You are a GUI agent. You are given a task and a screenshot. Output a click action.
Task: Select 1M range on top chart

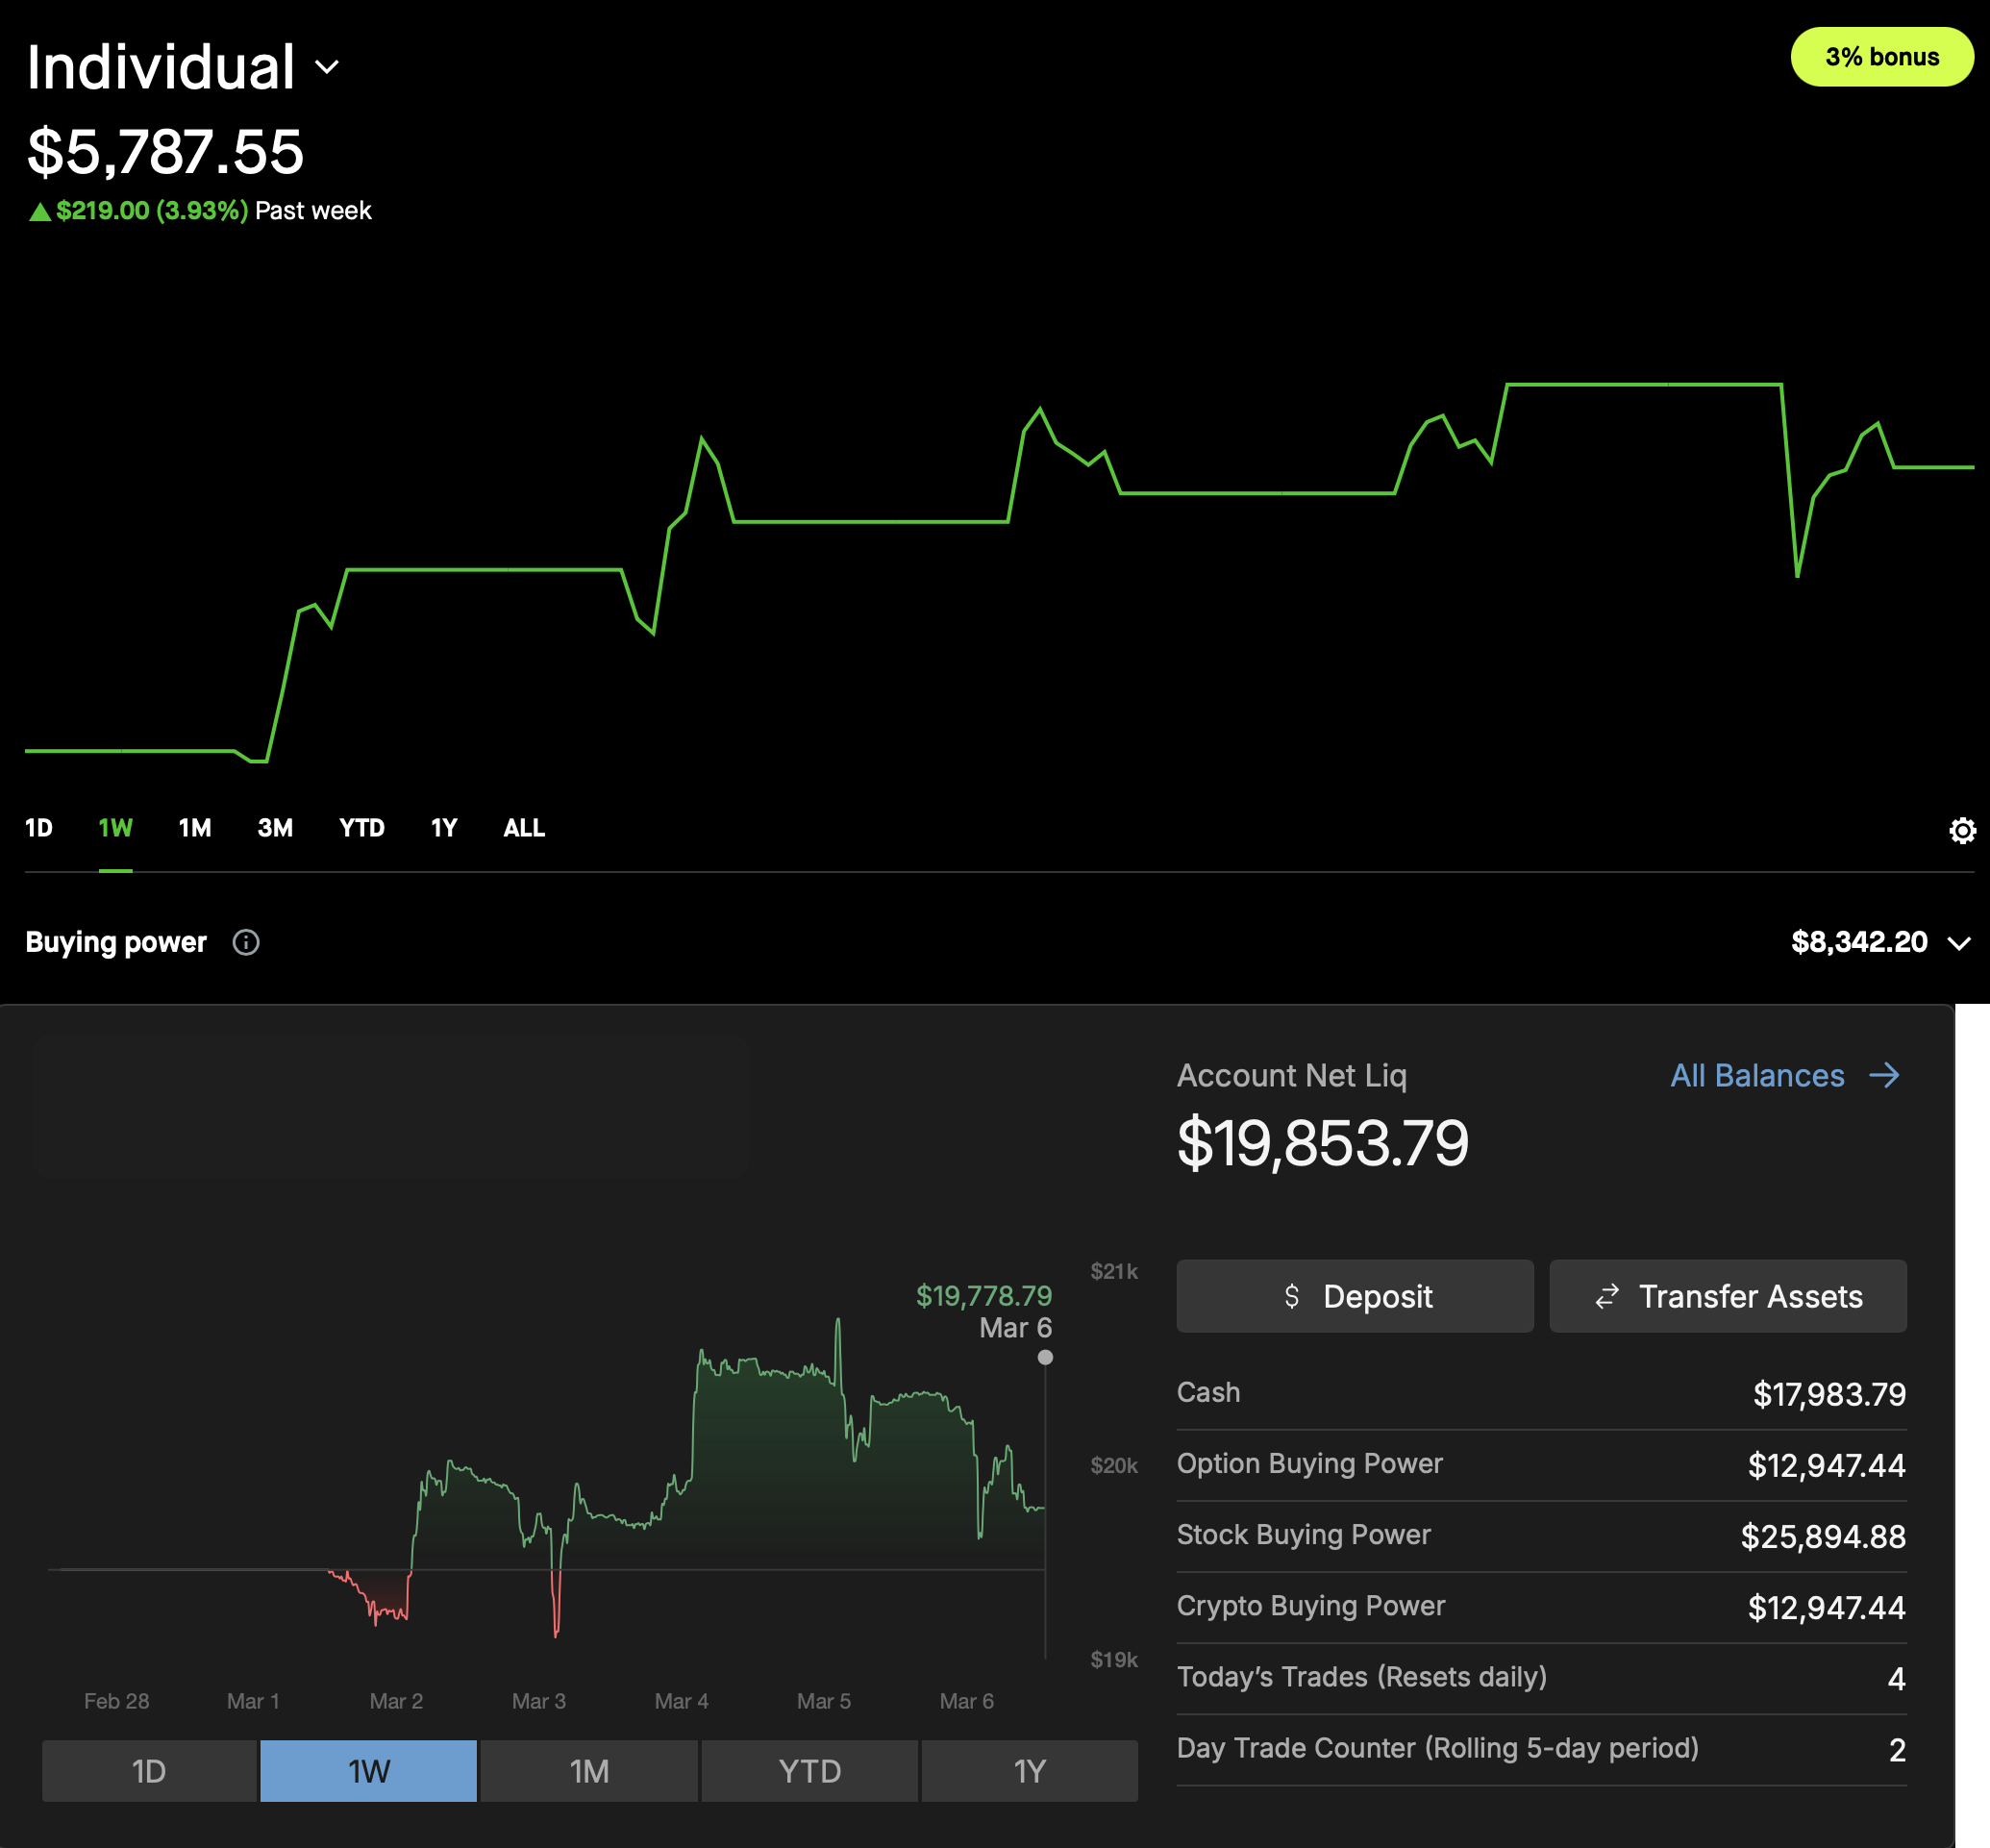tap(195, 828)
